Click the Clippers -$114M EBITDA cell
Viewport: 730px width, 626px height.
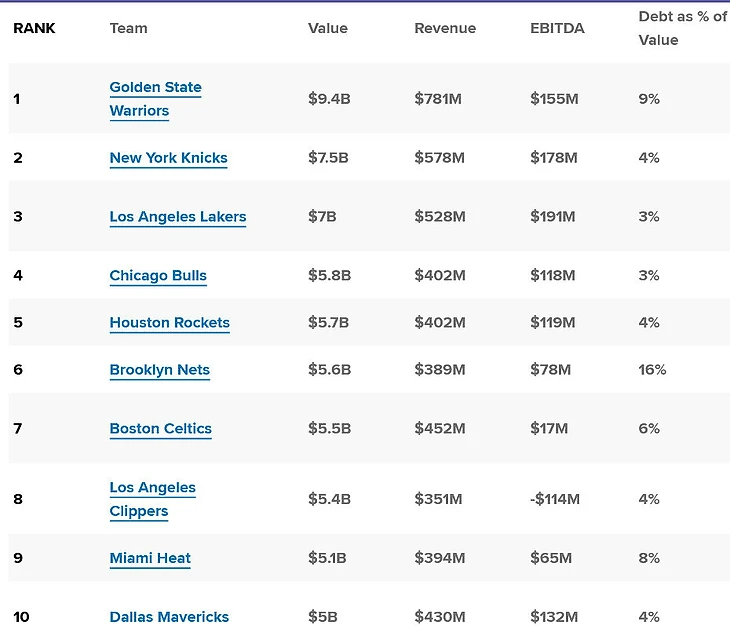(x=555, y=499)
